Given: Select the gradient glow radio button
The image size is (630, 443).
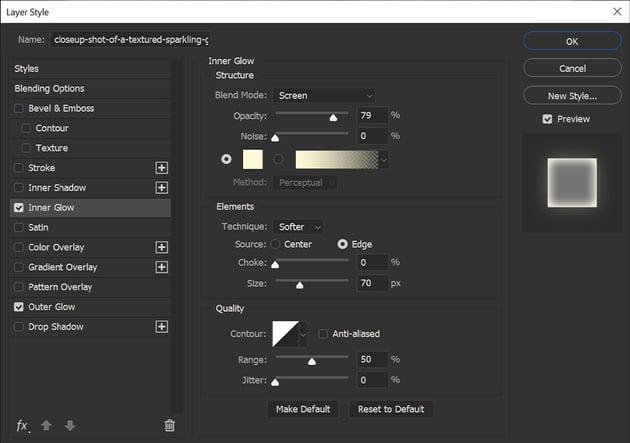Looking at the screenshot, I should (278, 159).
